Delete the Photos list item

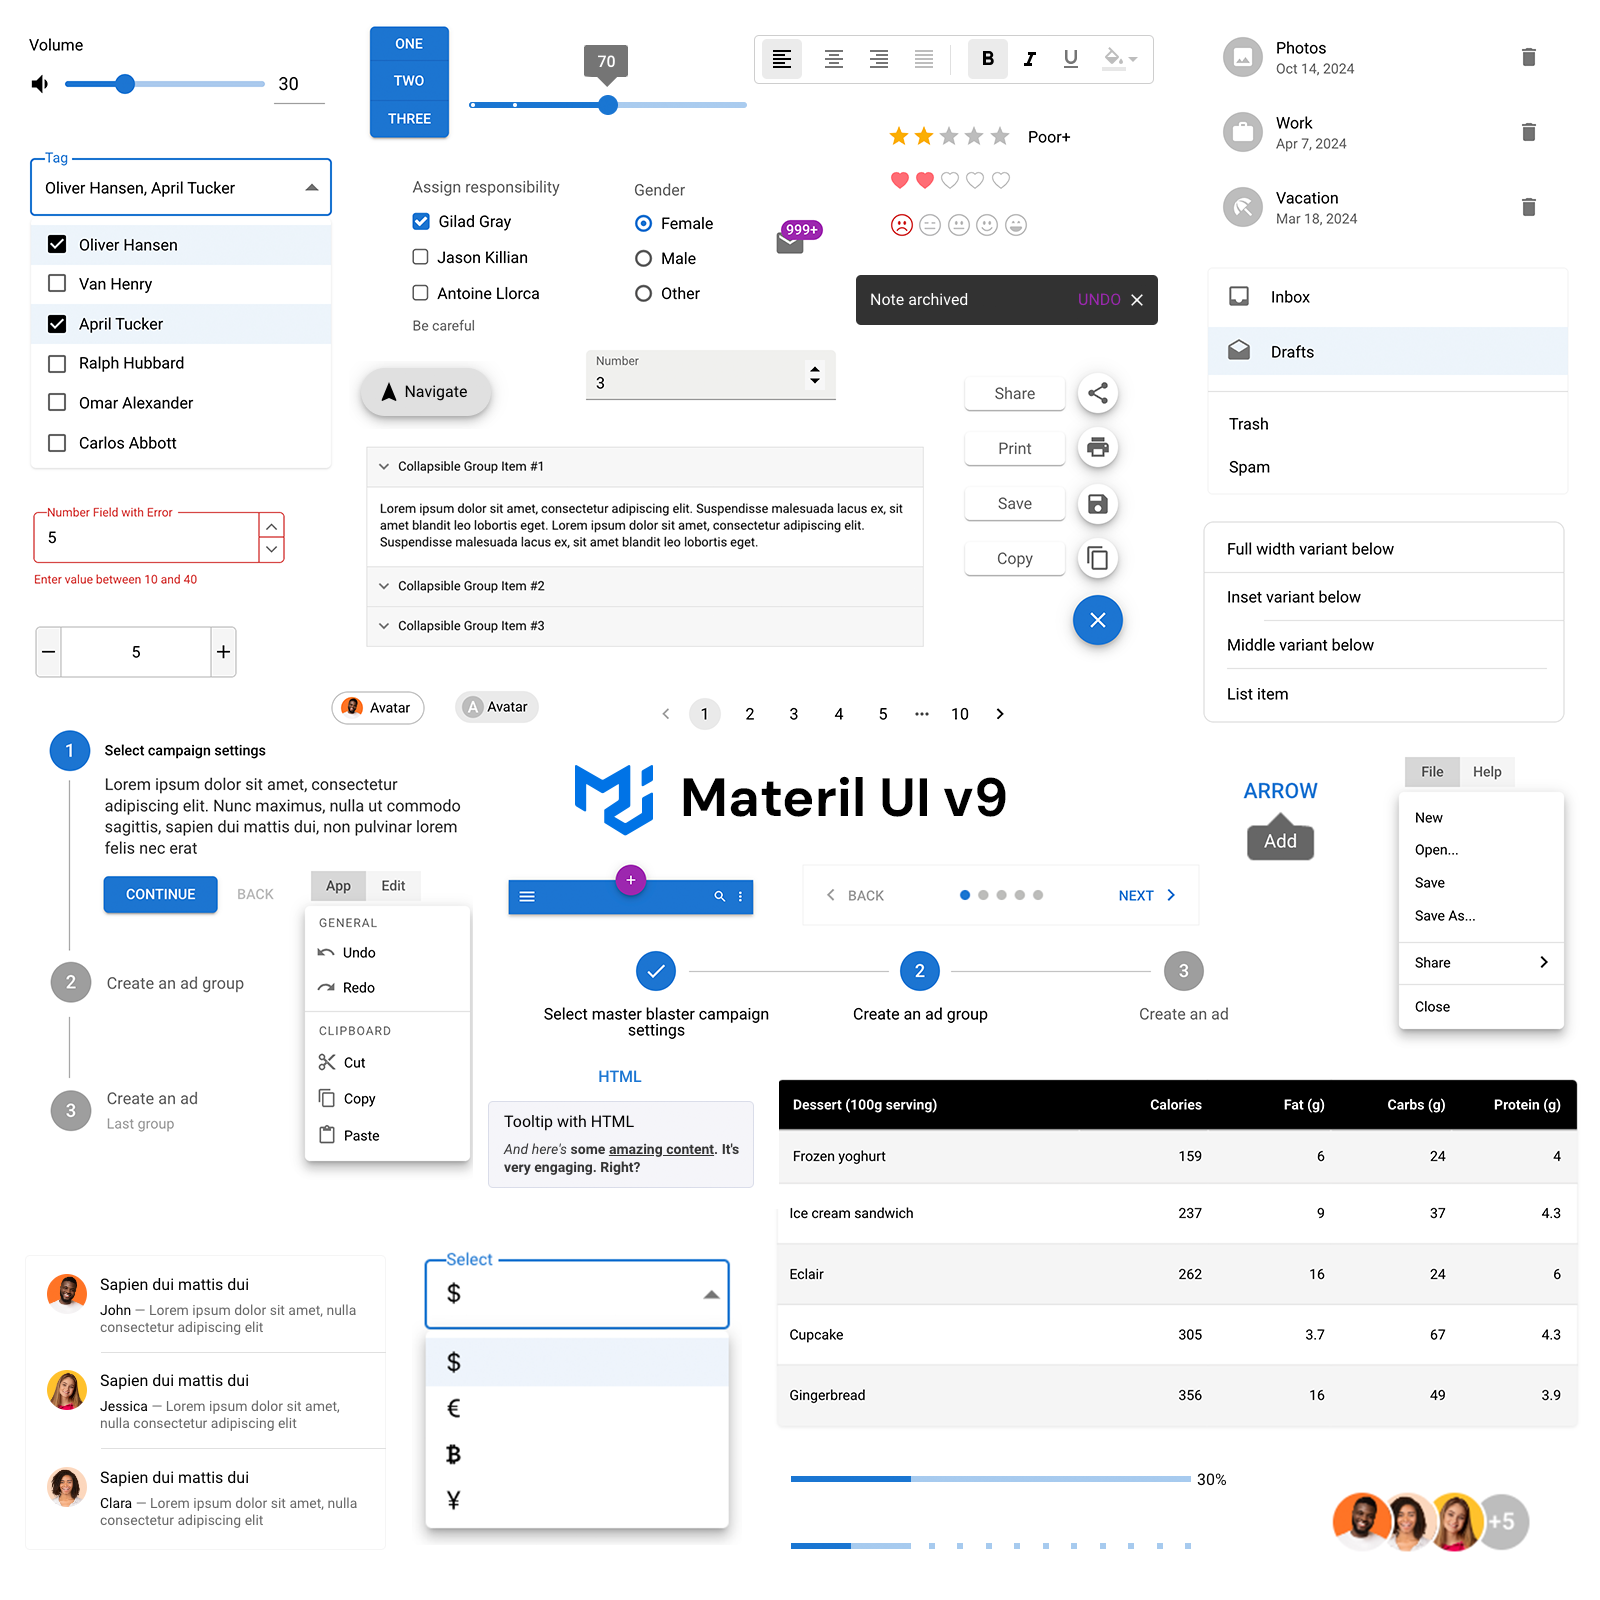click(x=1528, y=57)
